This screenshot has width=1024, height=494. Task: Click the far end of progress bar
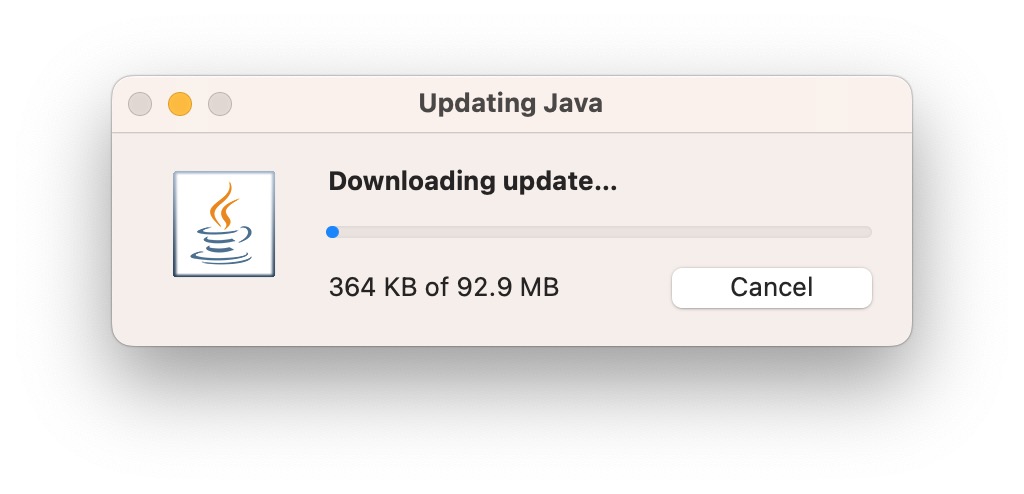[x=867, y=231]
